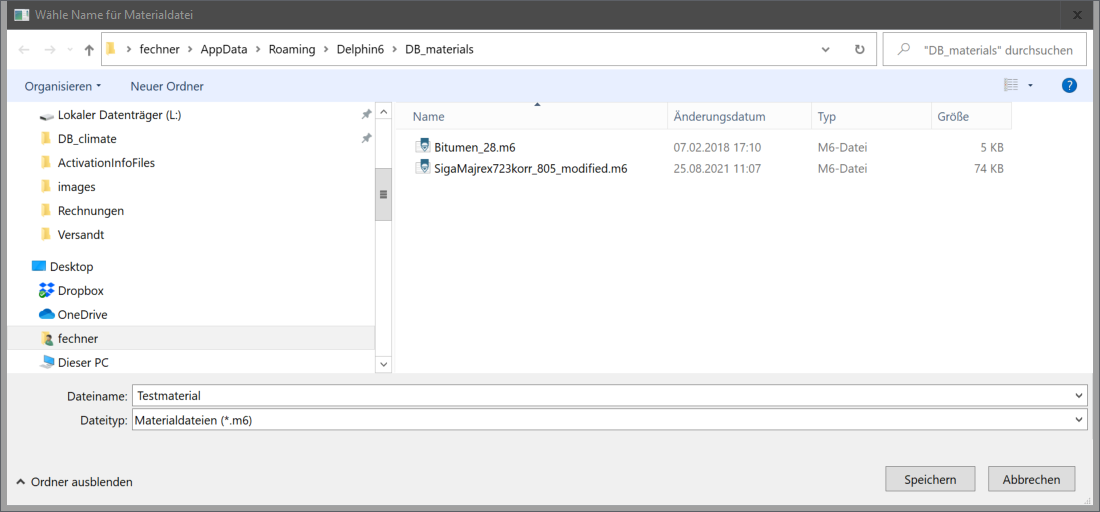Click the folder icon in address bar

coord(111,49)
